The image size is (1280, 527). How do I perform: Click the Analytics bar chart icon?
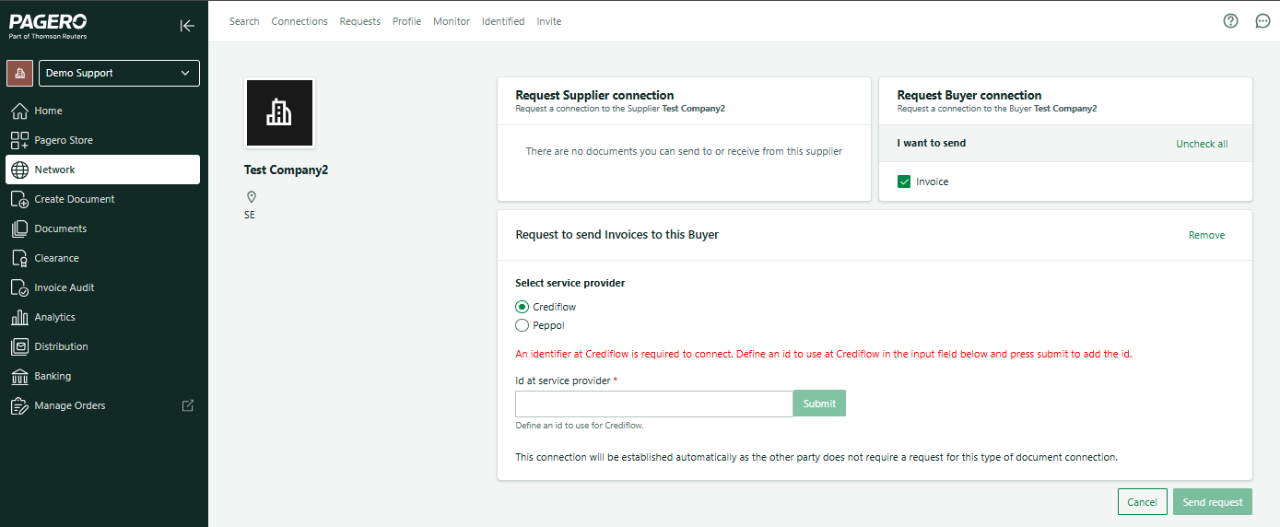[x=19, y=317]
